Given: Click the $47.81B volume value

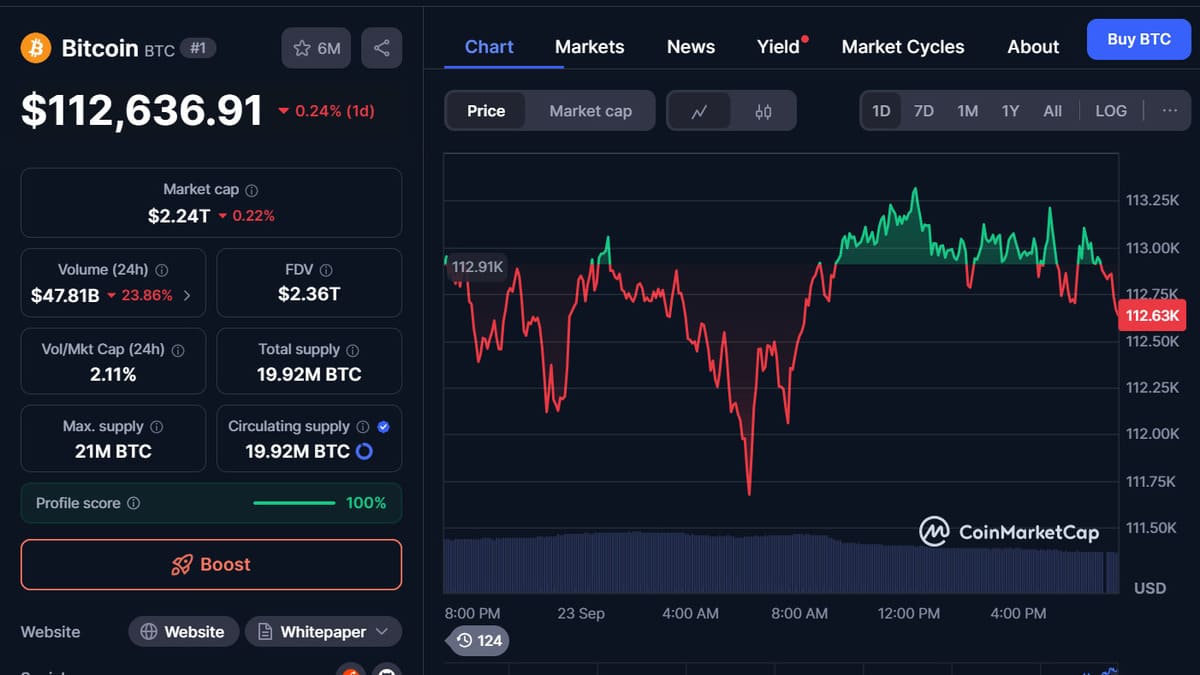Looking at the screenshot, I should tap(65, 295).
